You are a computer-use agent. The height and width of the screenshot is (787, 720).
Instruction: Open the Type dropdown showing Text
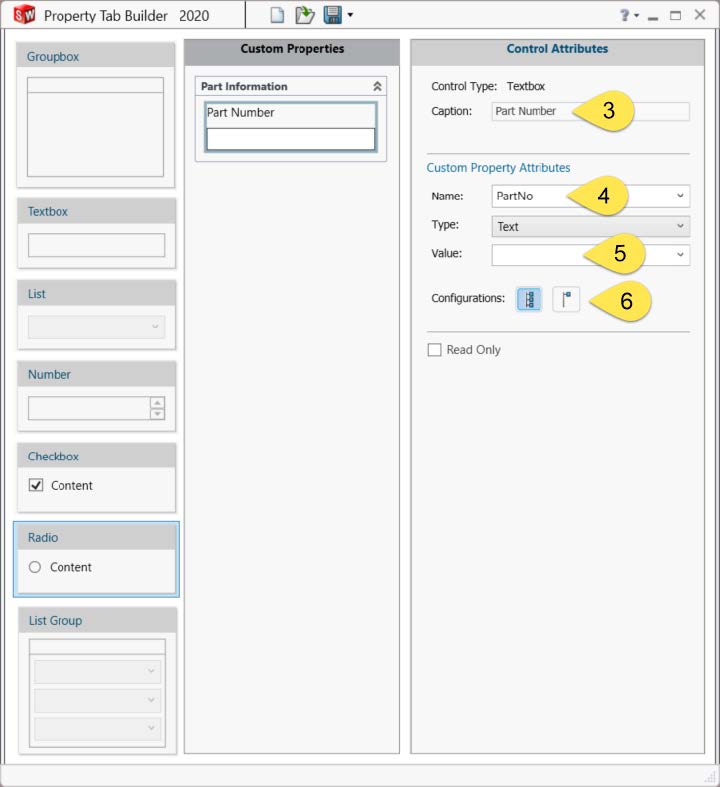(681, 226)
